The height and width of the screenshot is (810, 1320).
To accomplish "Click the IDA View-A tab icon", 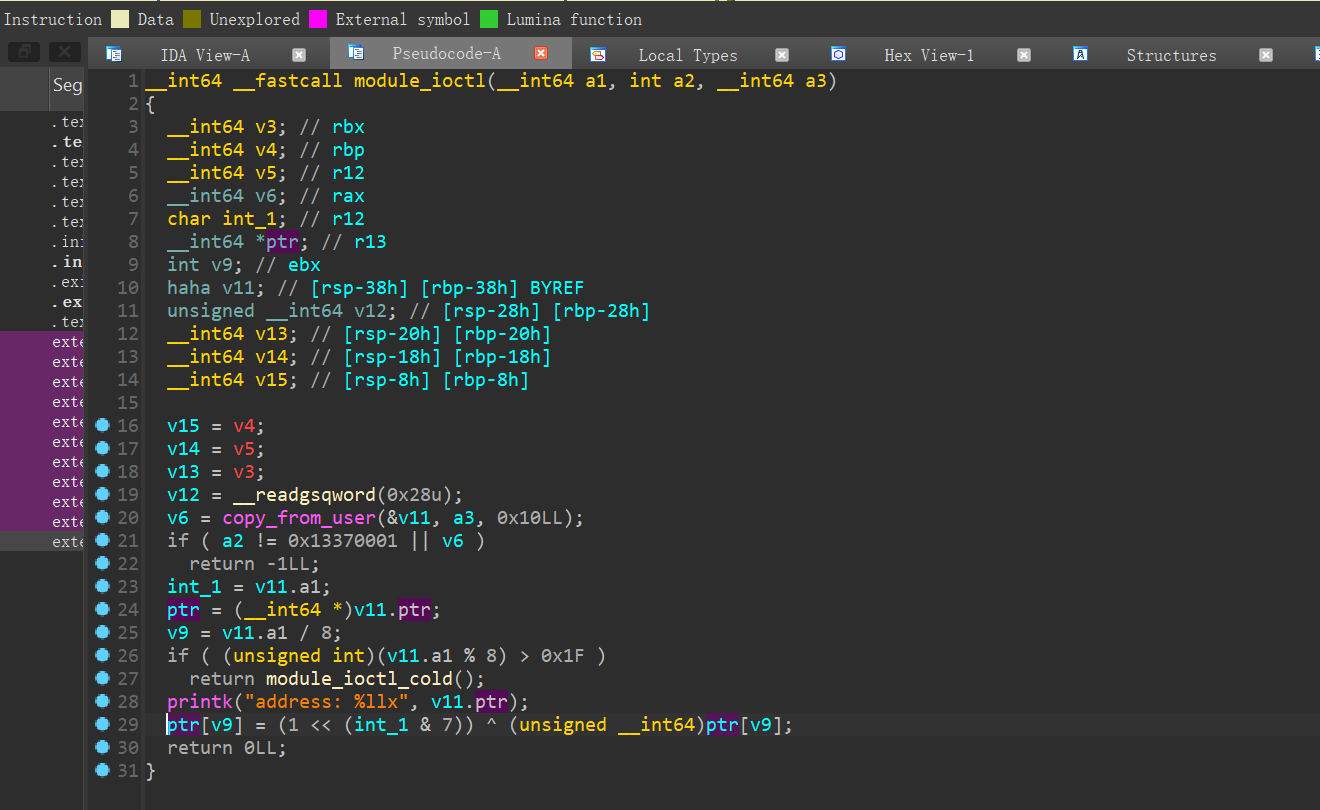I will click(x=114, y=55).
